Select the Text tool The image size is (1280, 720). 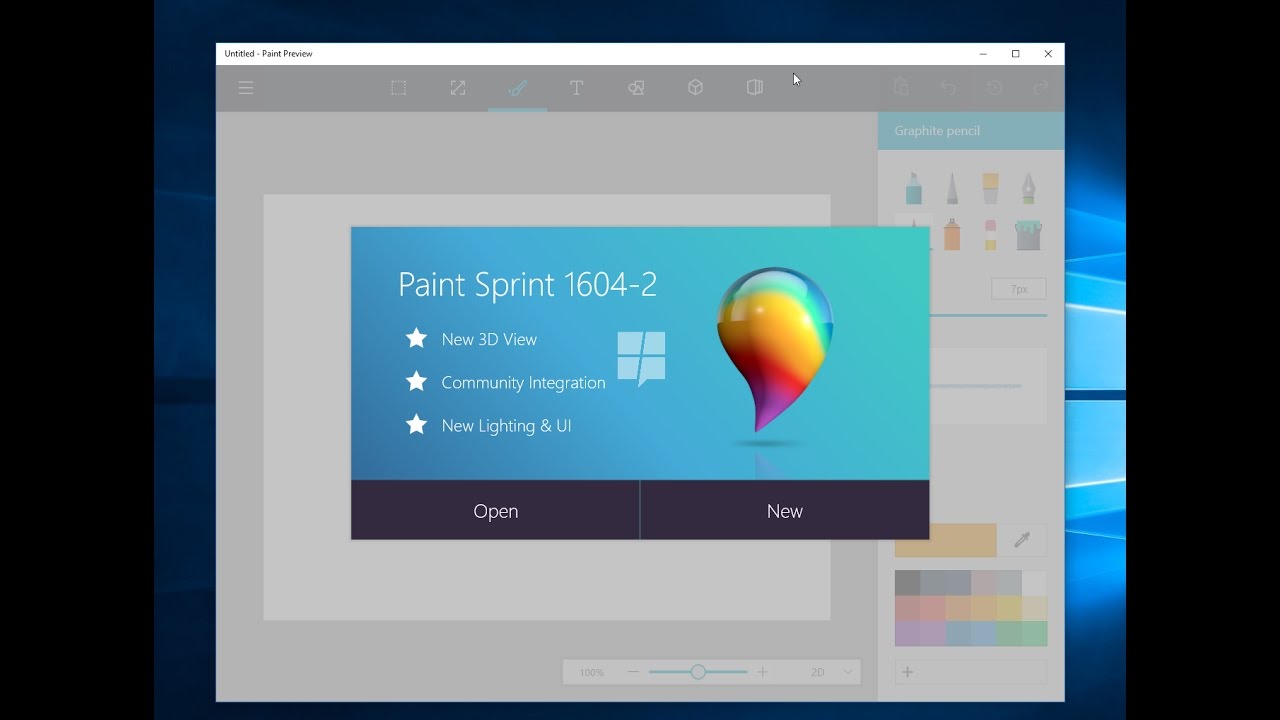pos(576,88)
